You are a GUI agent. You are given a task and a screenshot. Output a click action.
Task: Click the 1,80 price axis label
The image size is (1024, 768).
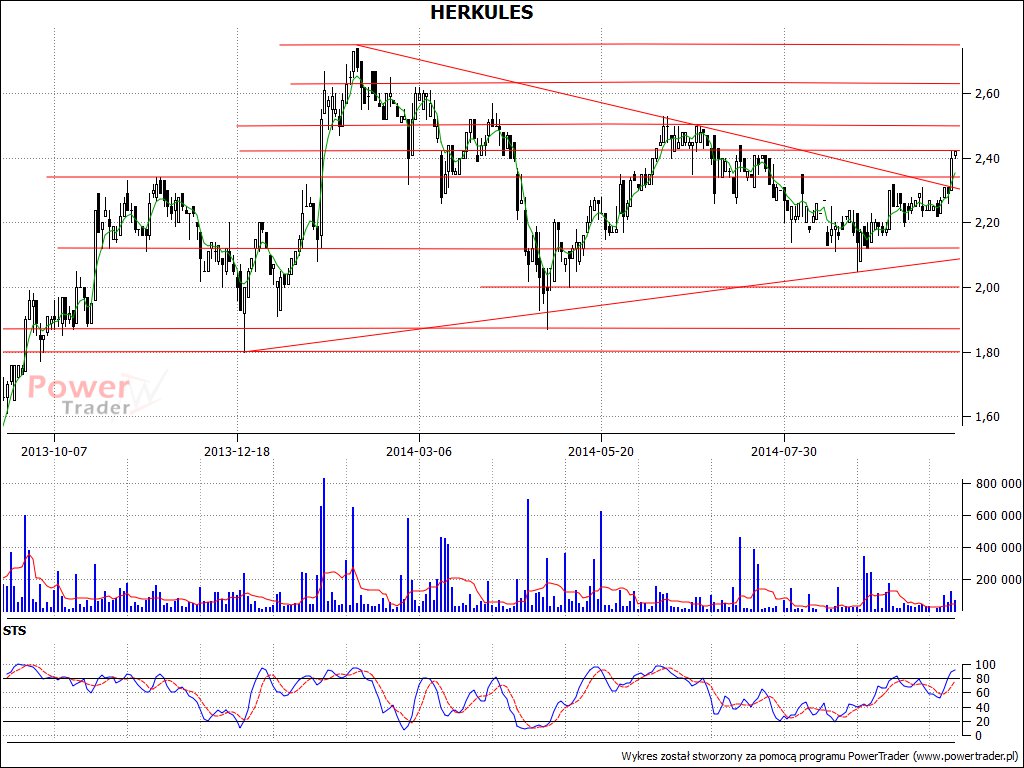pyautogui.click(x=985, y=353)
